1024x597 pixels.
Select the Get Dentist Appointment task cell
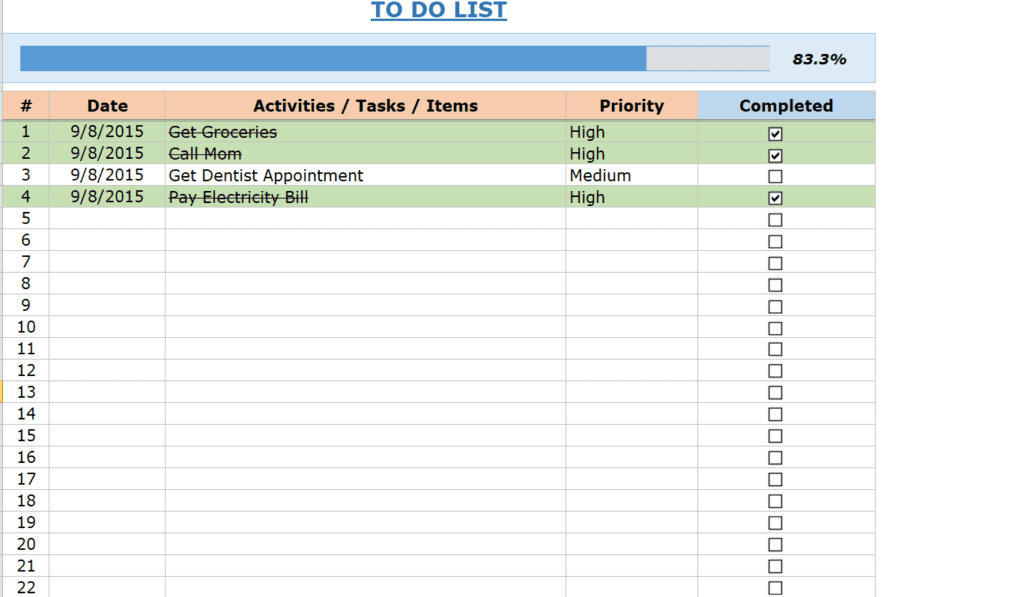tap(365, 175)
